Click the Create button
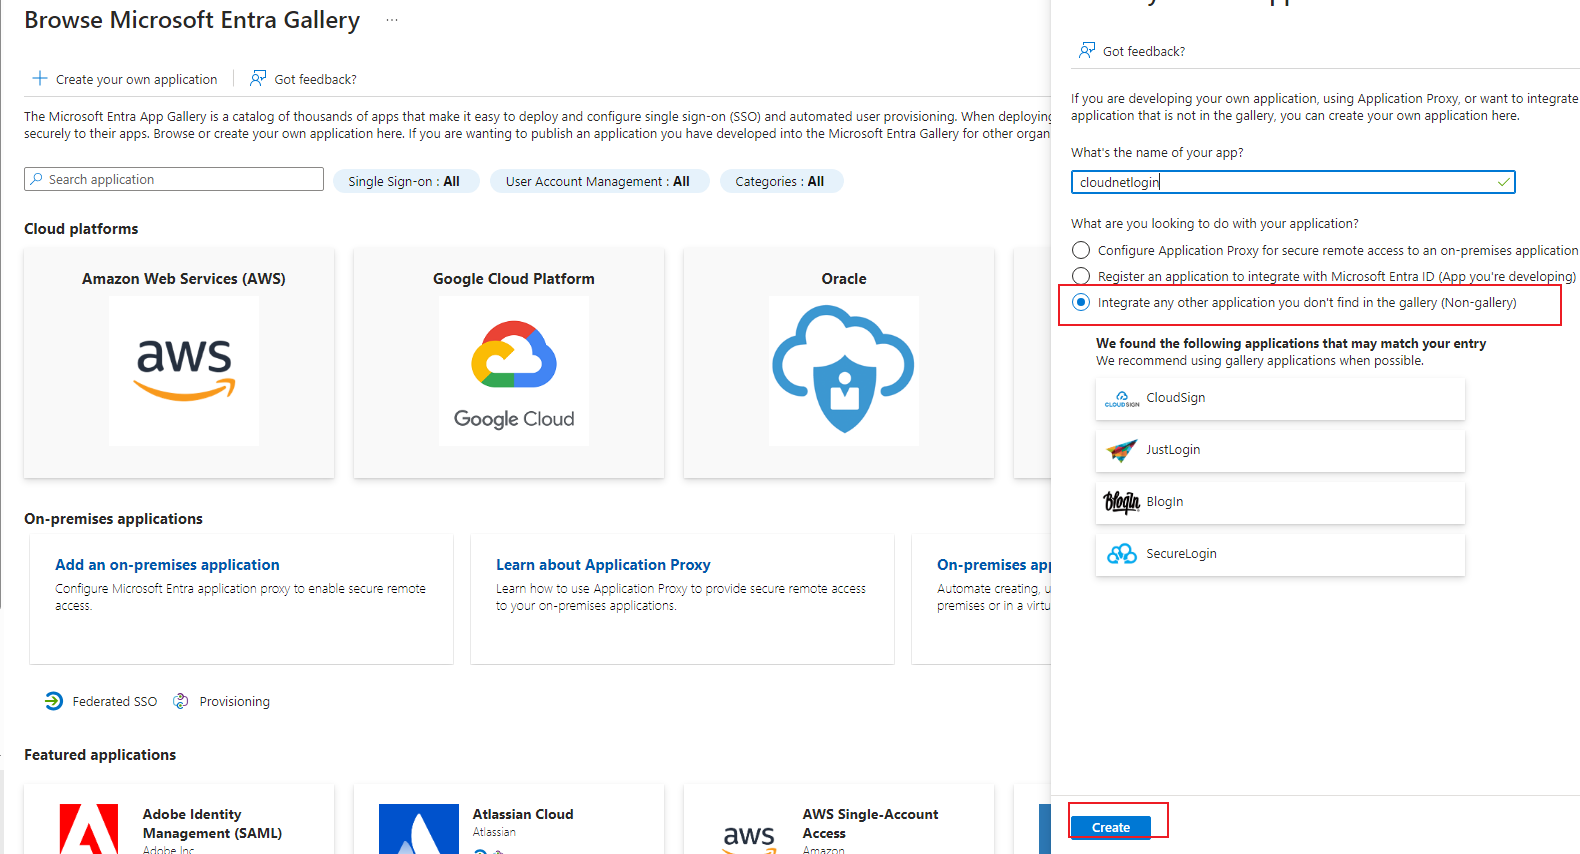This screenshot has height=854, width=1580. pyautogui.click(x=1111, y=827)
